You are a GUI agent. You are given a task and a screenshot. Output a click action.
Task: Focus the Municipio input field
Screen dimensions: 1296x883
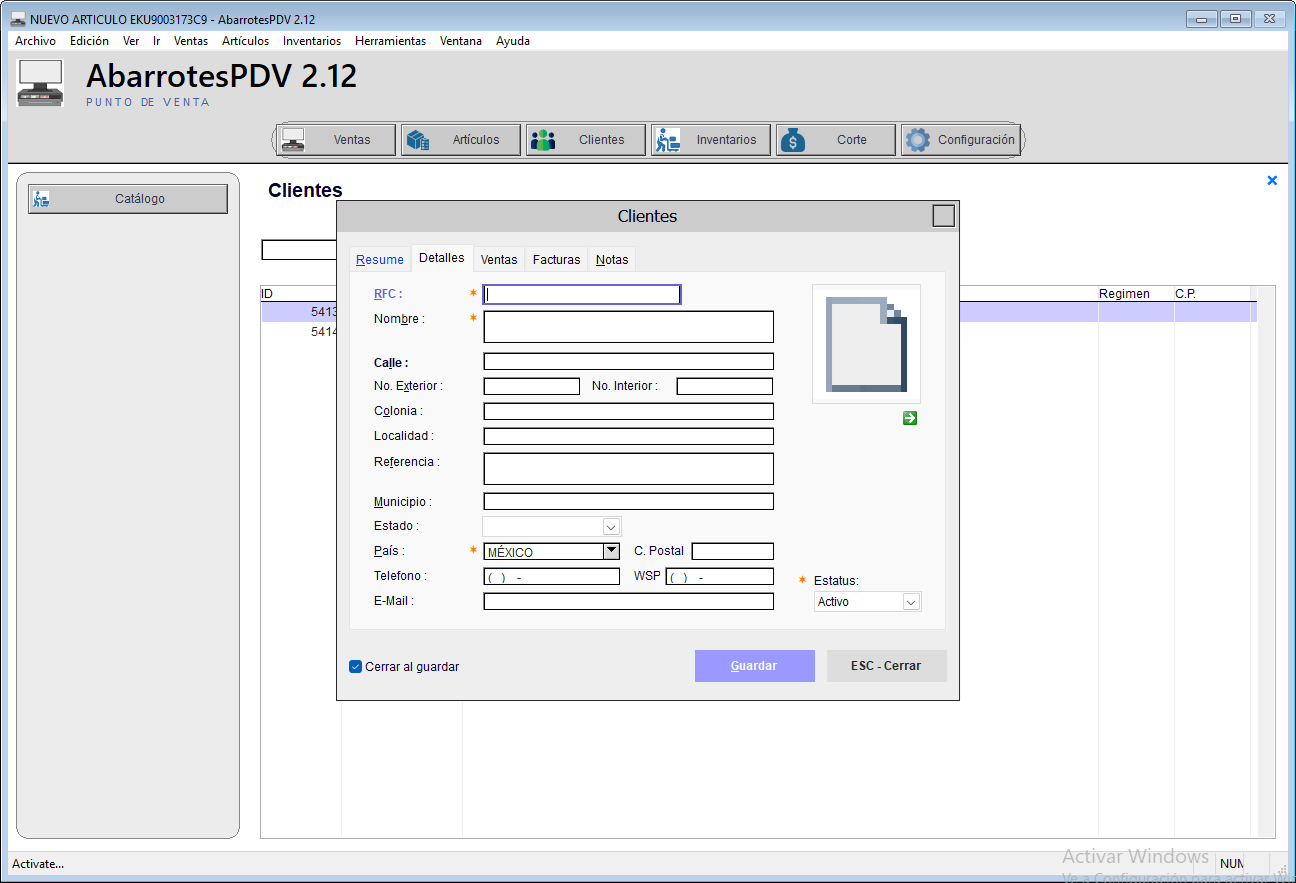coord(629,502)
